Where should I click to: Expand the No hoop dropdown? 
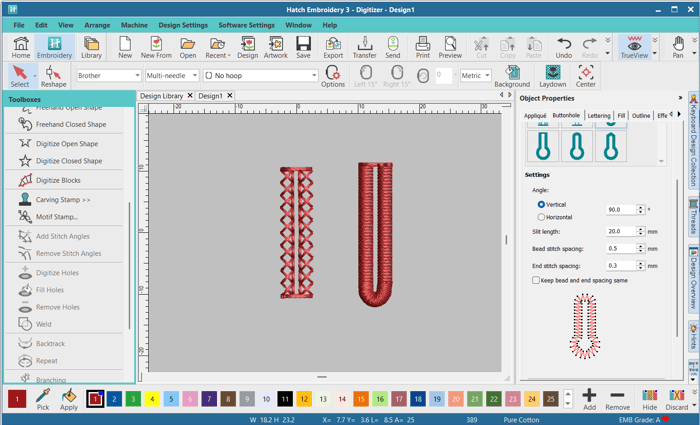[259, 75]
